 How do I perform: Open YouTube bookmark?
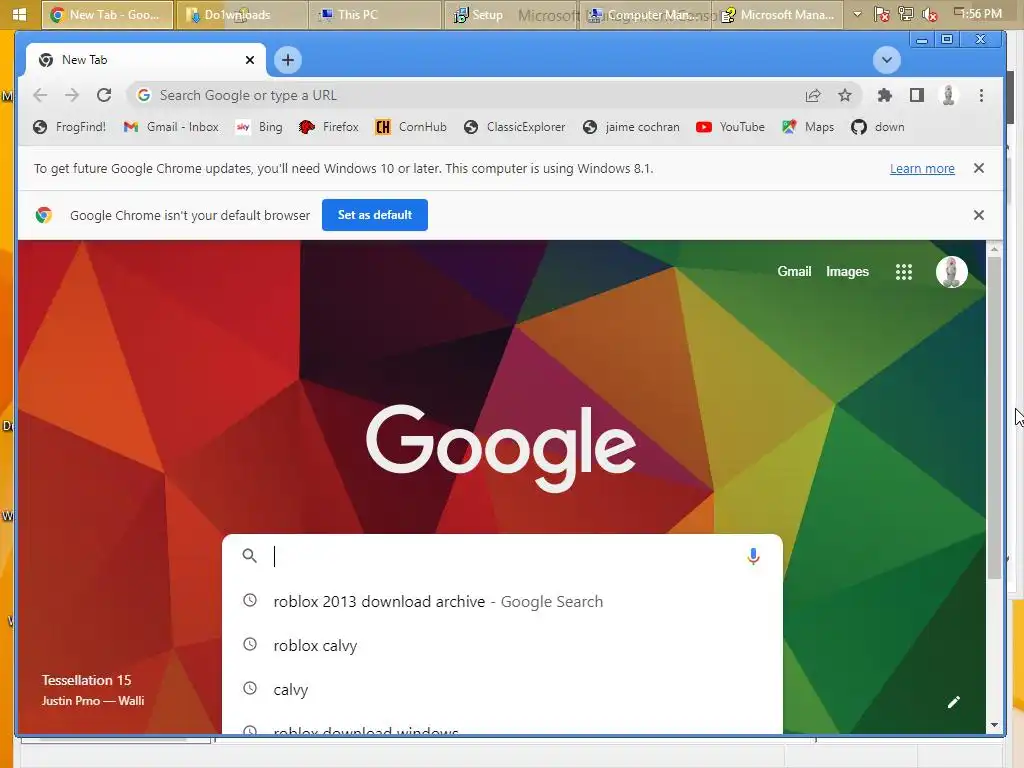(x=730, y=127)
